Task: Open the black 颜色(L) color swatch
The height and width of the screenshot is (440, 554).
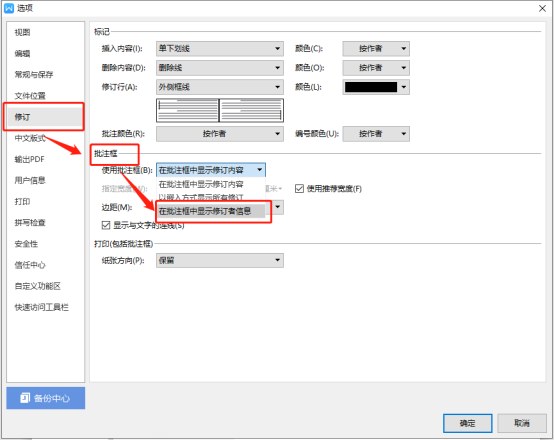Action: coord(376,87)
